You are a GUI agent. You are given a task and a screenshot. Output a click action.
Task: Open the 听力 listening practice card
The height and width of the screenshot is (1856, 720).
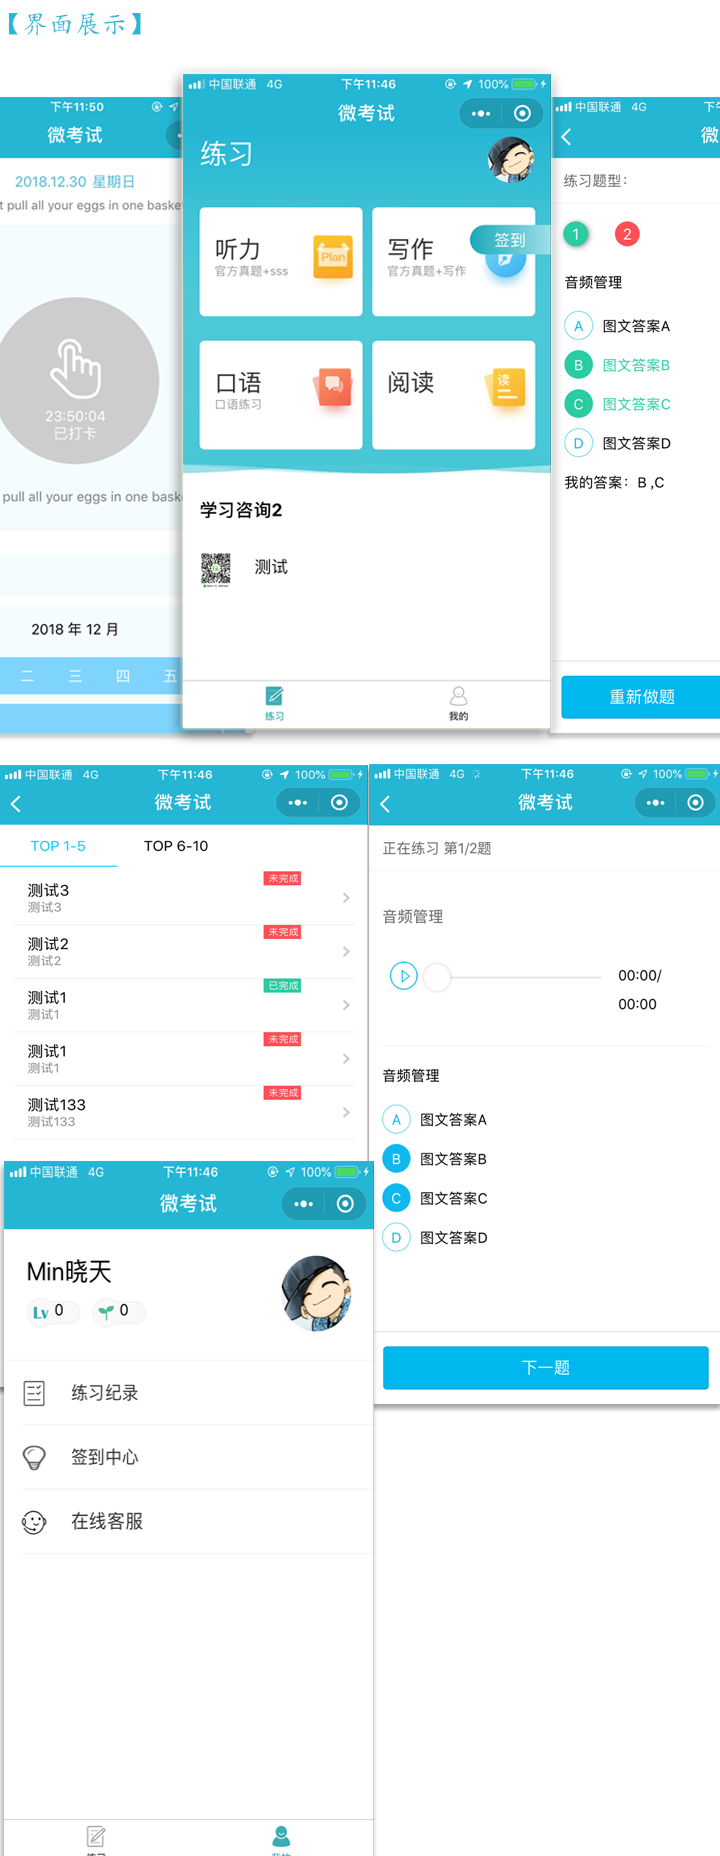280,261
